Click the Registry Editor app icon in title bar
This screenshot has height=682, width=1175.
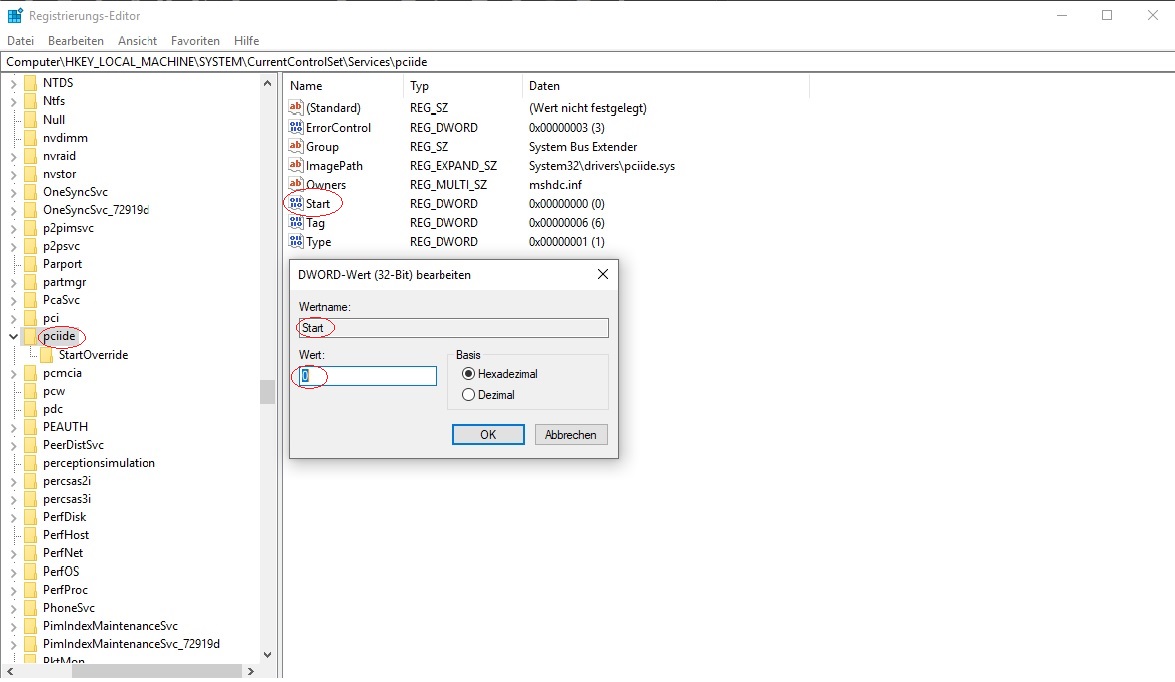point(14,16)
